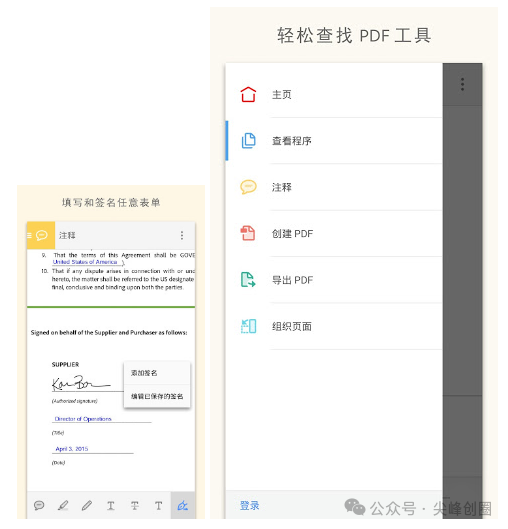Open 组织页面 menu entry
Image resolution: width=508 pixels, height=529 pixels.
(334, 326)
